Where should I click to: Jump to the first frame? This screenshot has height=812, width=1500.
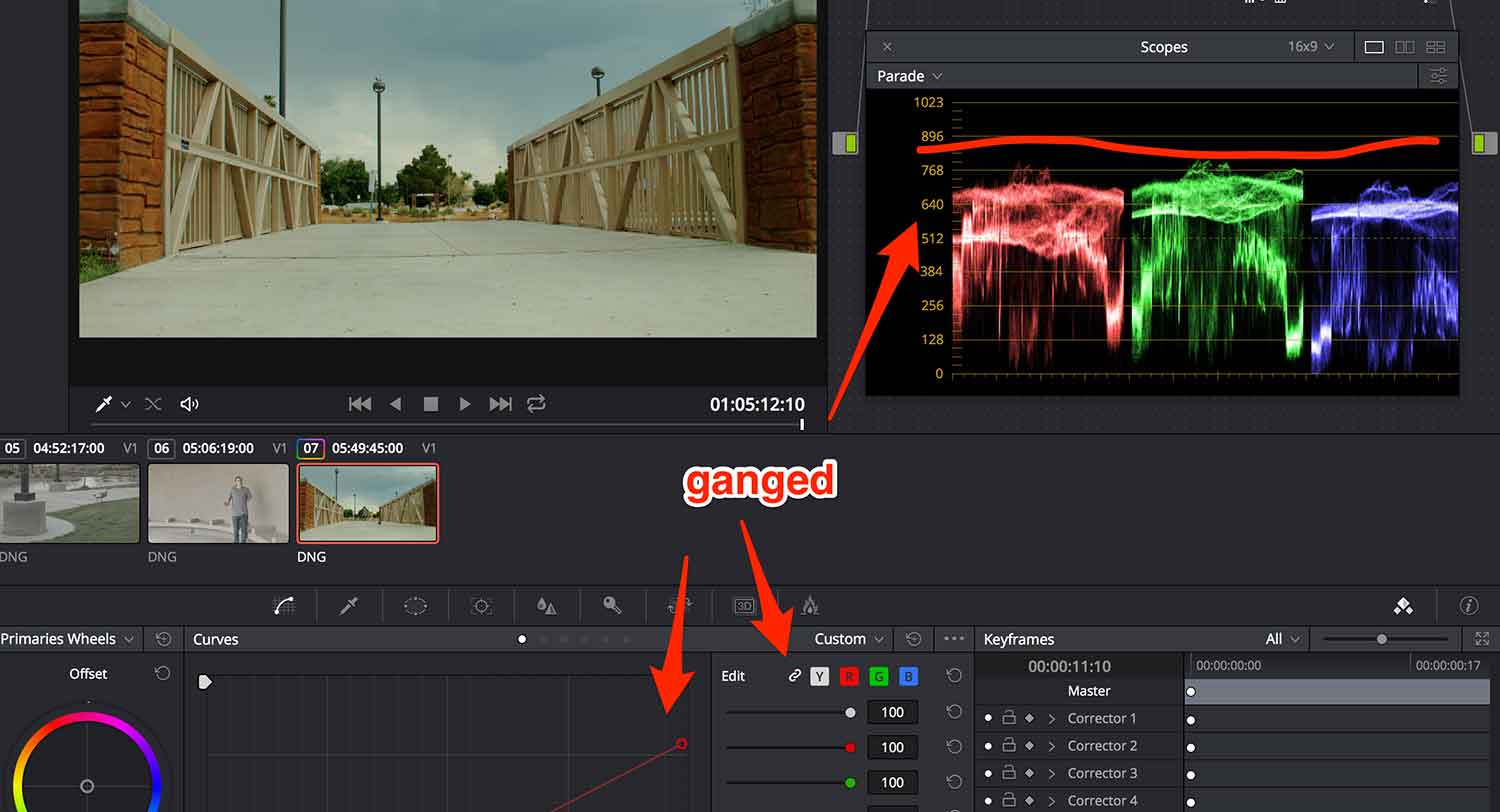pyautogui.click(x=360, y=404)
